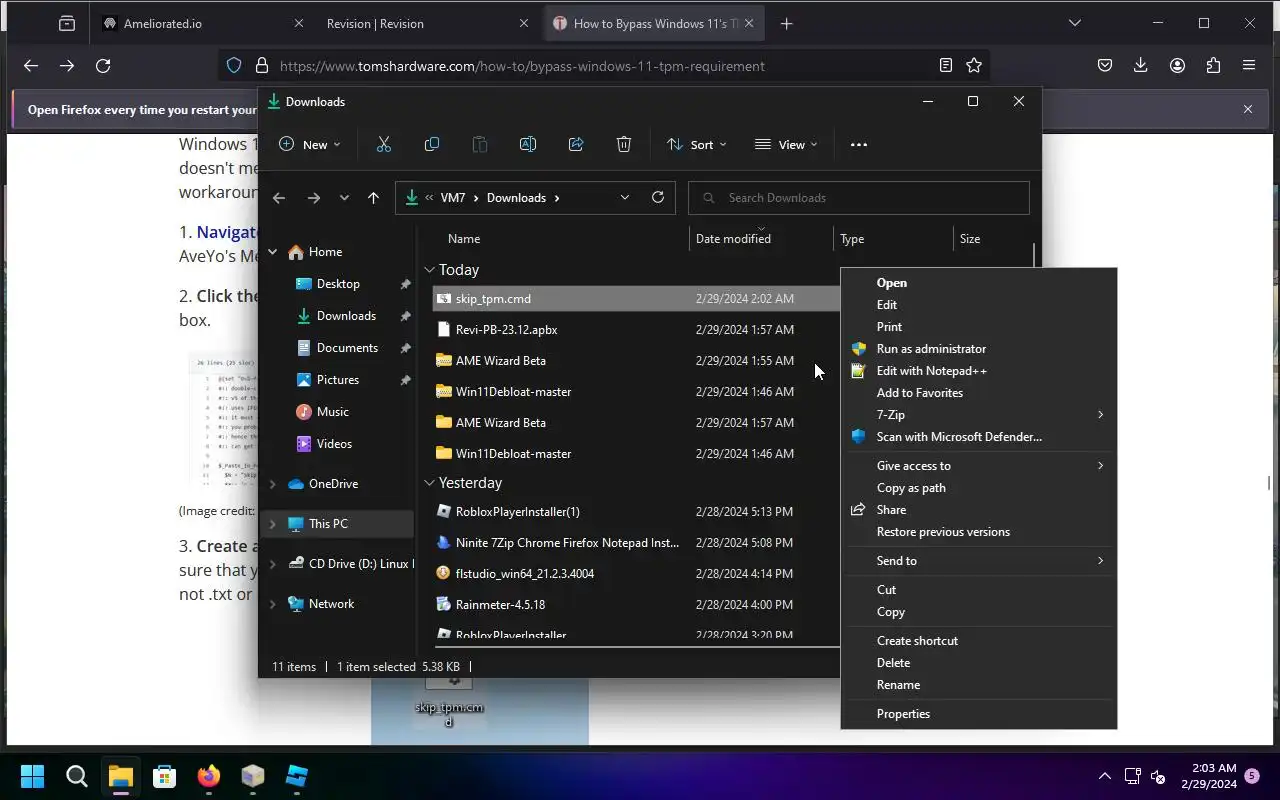Choose Run as administrator
Viewport: 1280px width, 800px height.
click(x=931, y=349)
